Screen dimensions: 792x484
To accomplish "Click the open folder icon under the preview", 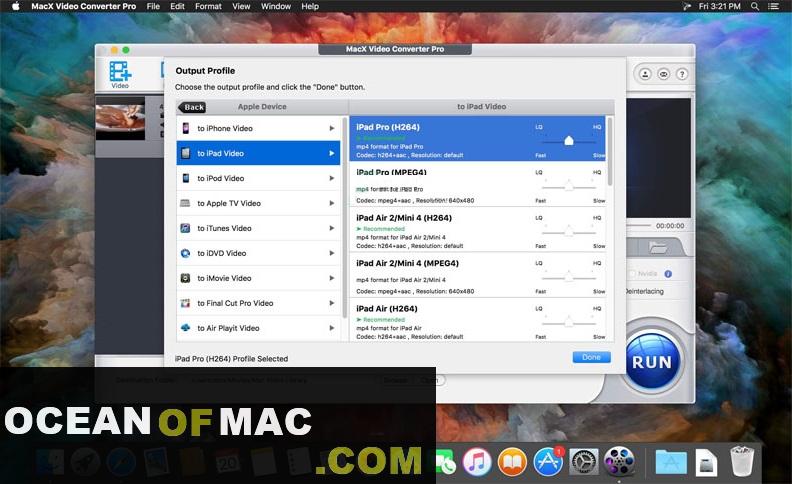I will (x=658, y=248).
